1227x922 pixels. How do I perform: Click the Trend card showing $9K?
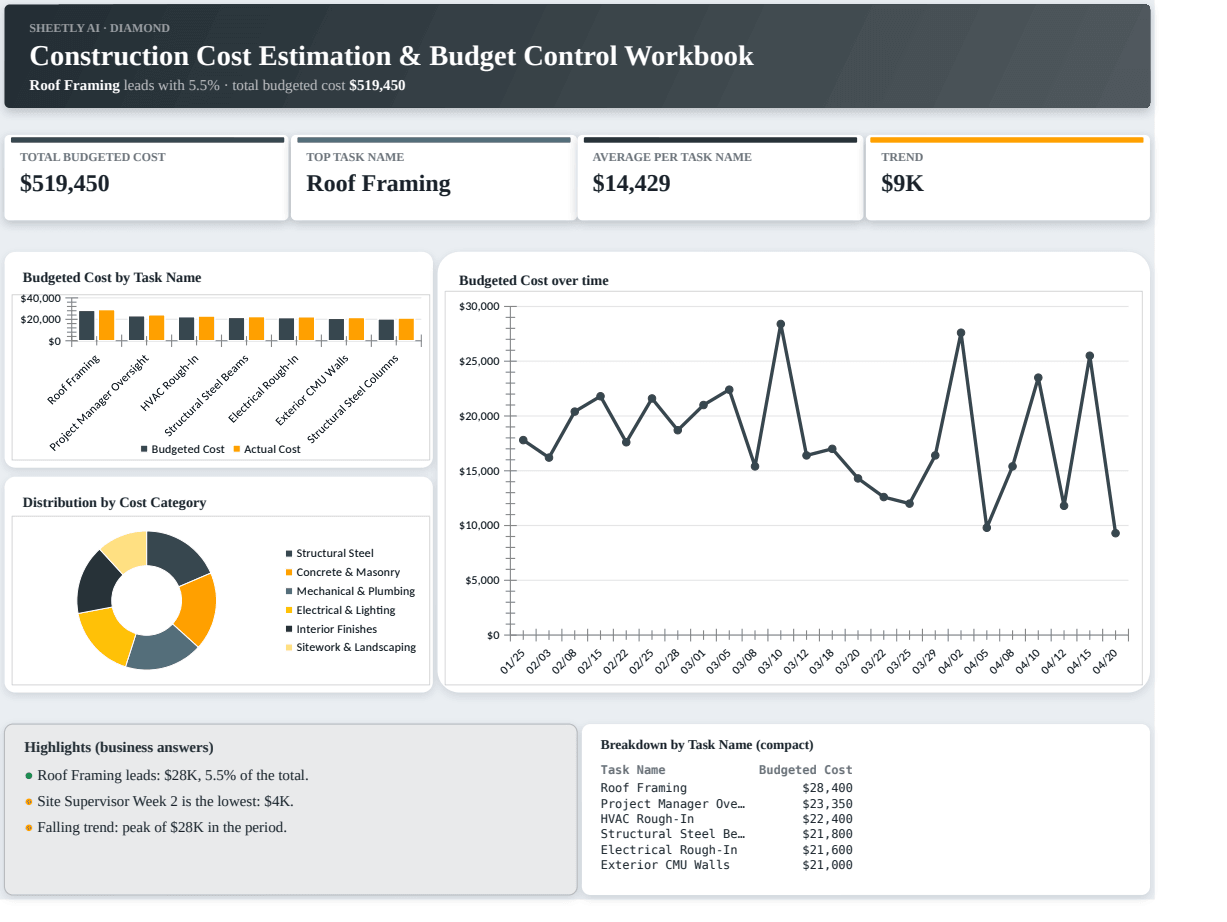tap(1006, 178)
